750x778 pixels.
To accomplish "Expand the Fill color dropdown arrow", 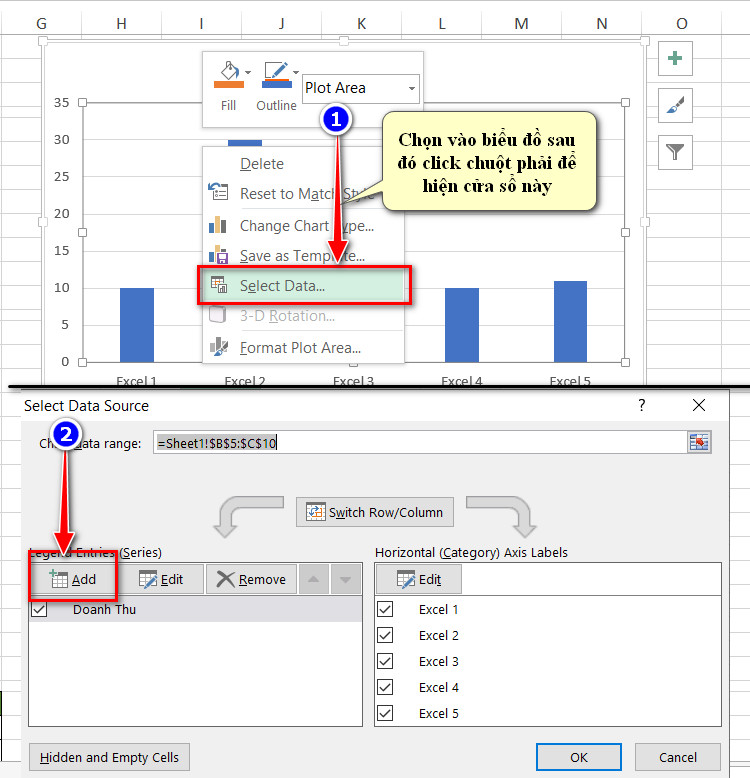I will pos(248,72).
